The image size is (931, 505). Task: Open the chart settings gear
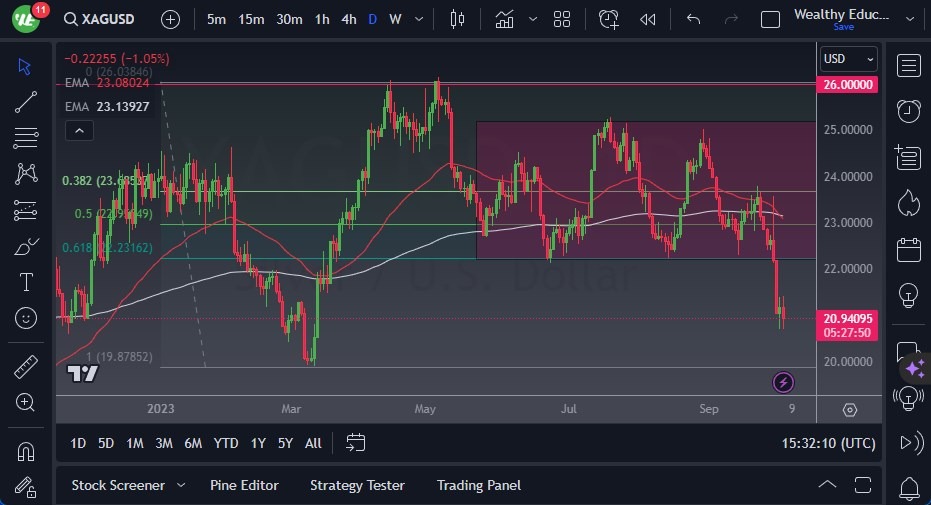coord(849,410)
